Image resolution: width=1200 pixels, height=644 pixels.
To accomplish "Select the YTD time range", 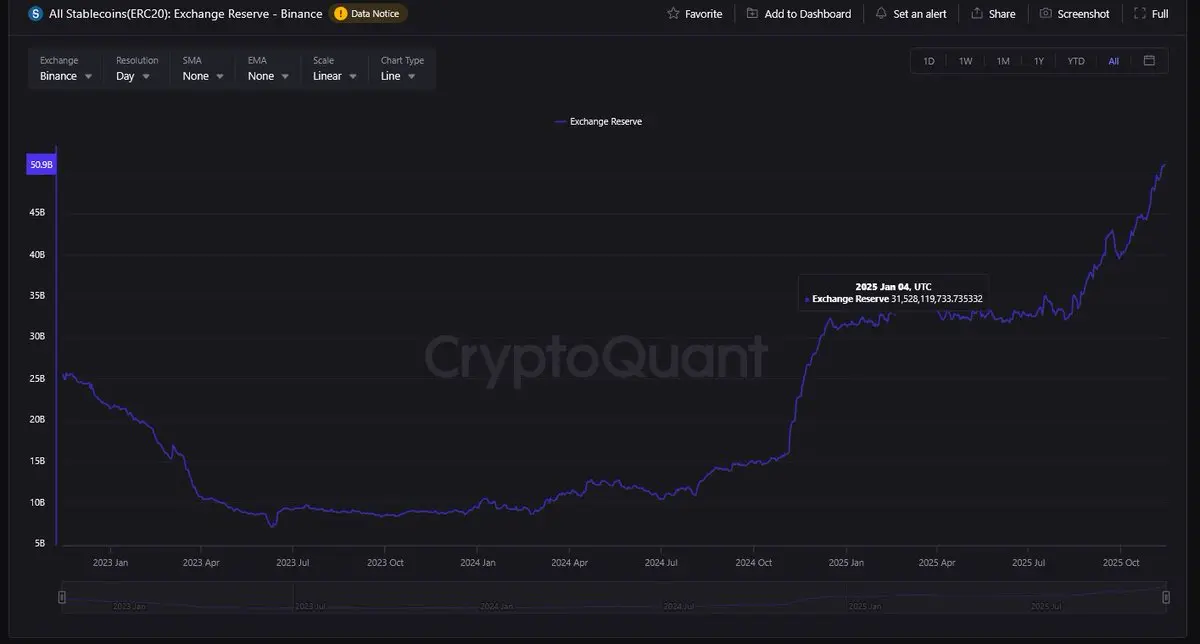I will 1076,61.
